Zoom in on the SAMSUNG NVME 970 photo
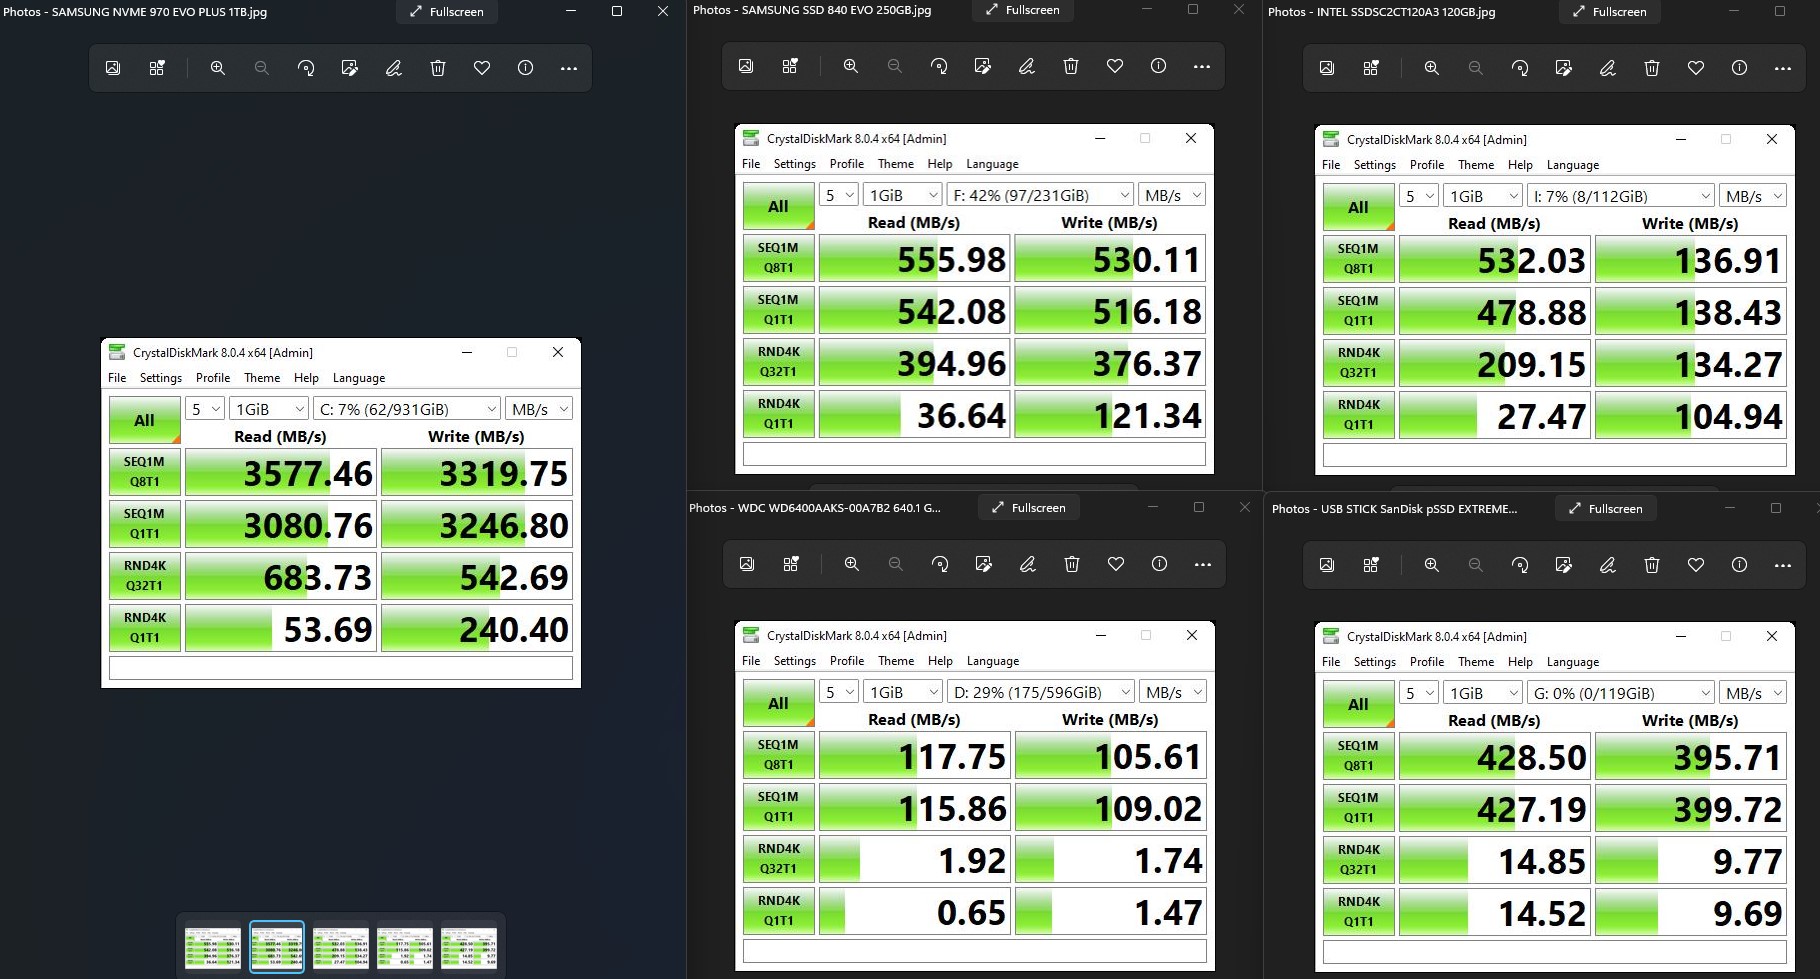The width and height of the screenshot is (1820, 979). 217,68
